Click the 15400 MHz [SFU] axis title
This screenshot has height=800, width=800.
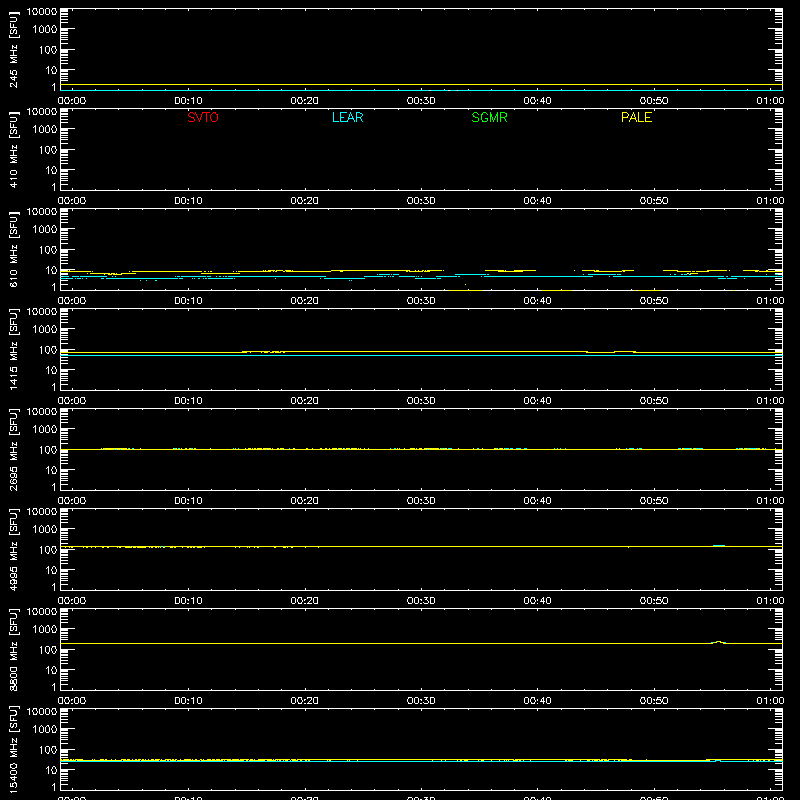pyautogui.click(x=13, y=749)
